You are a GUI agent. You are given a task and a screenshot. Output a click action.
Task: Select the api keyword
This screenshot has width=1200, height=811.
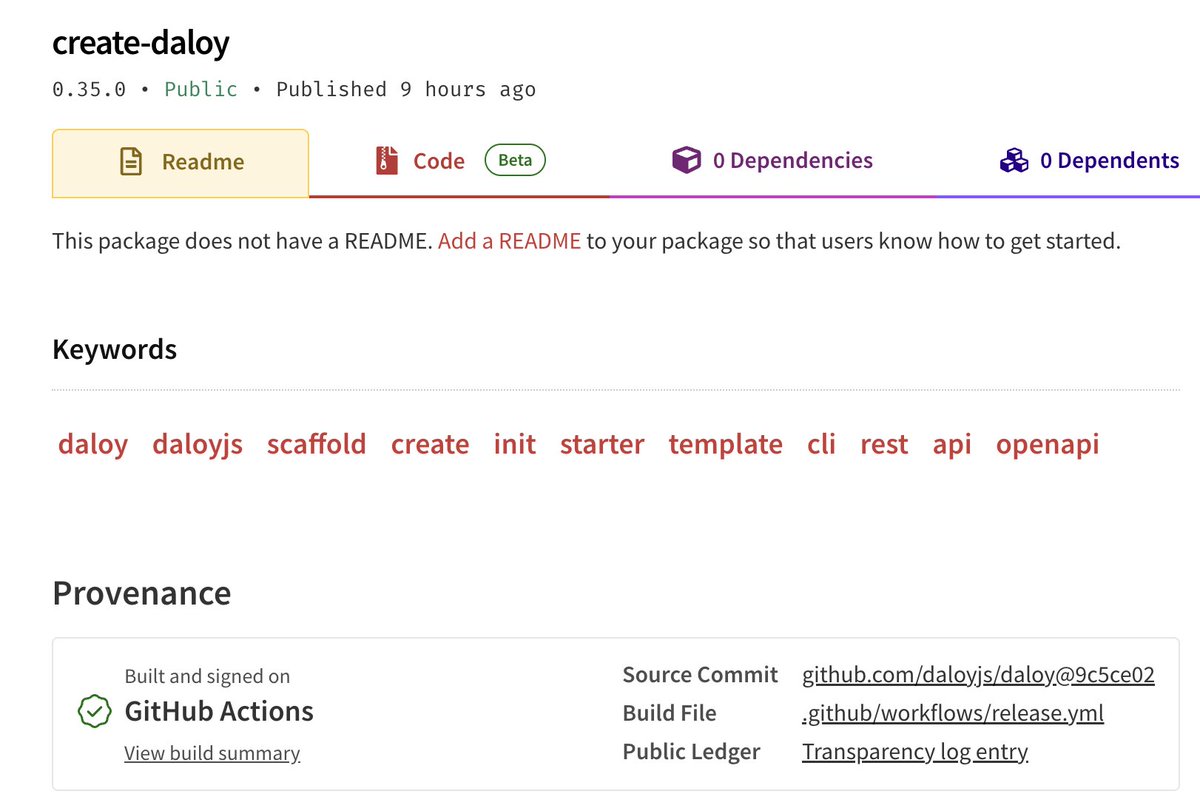coord(952,444)
